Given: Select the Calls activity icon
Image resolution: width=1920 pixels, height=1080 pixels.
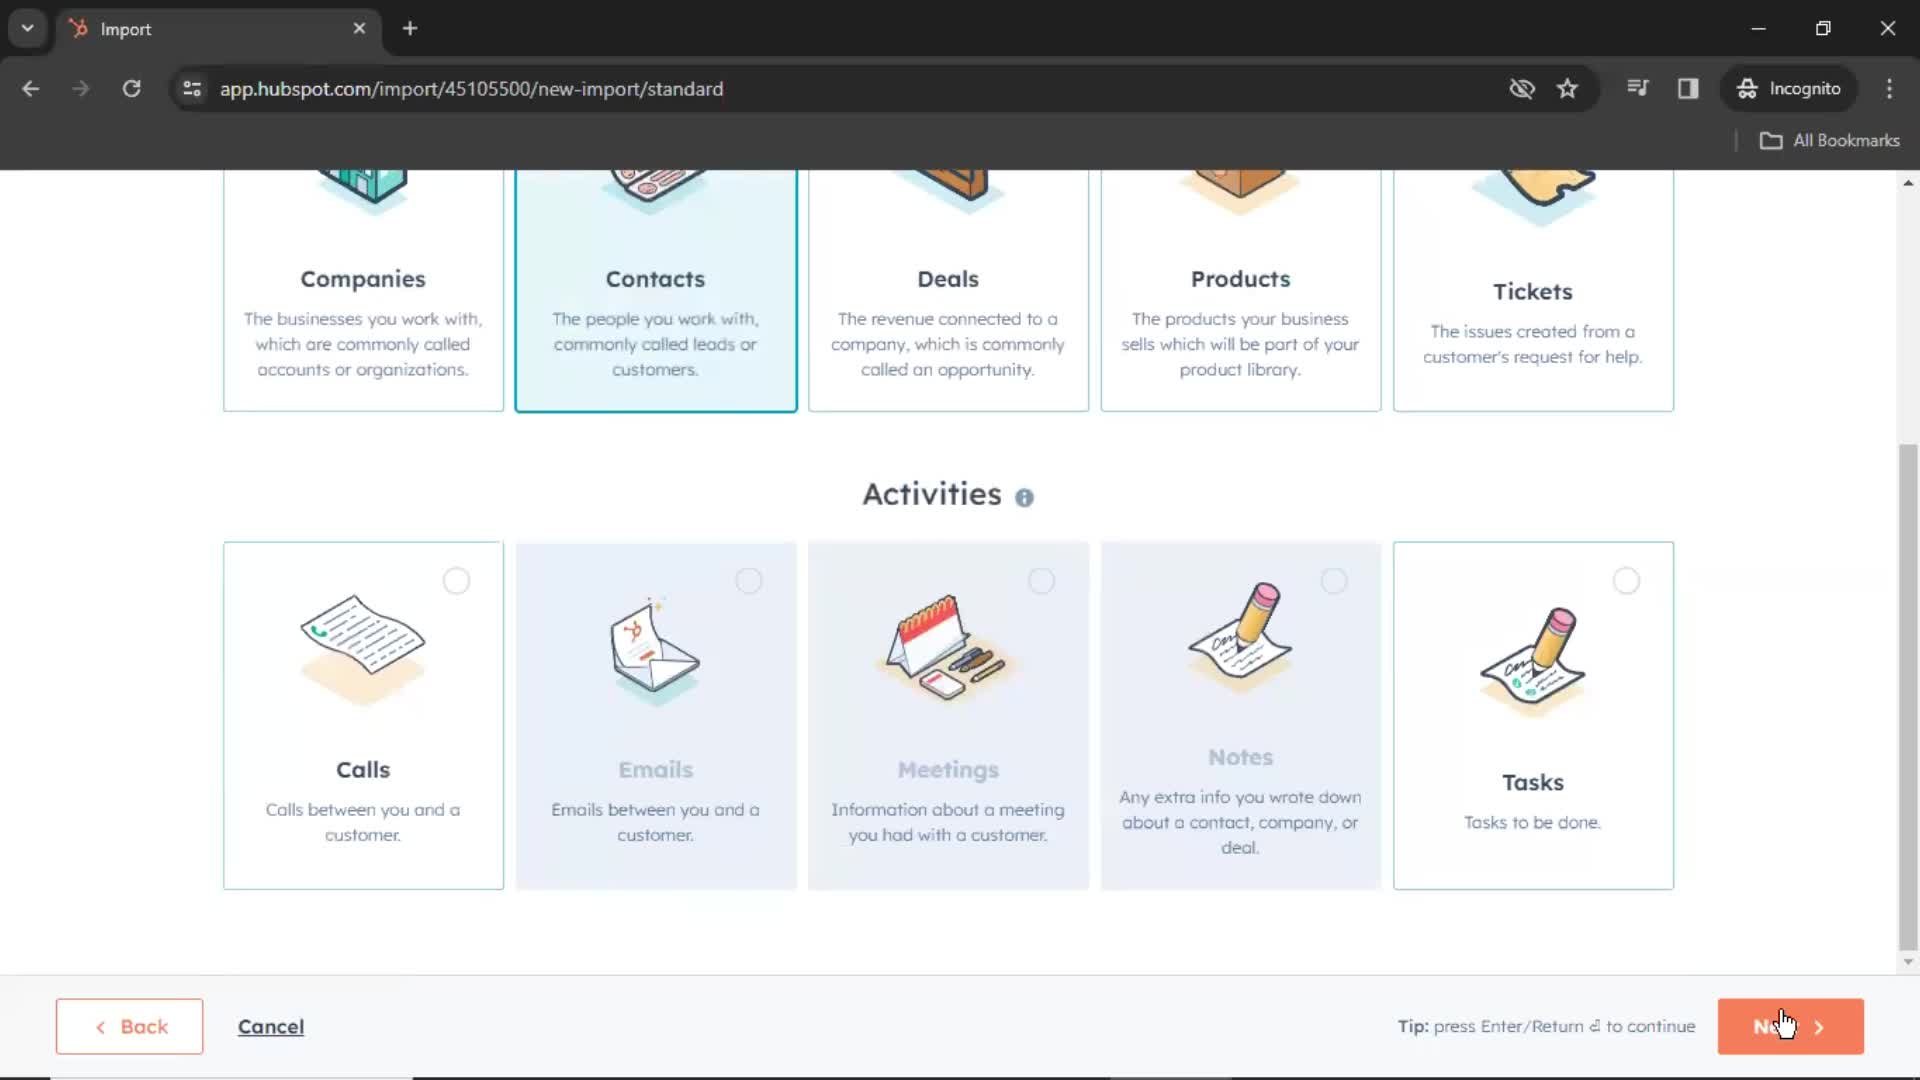Looking at the screenshot, I should click(363, 647).
